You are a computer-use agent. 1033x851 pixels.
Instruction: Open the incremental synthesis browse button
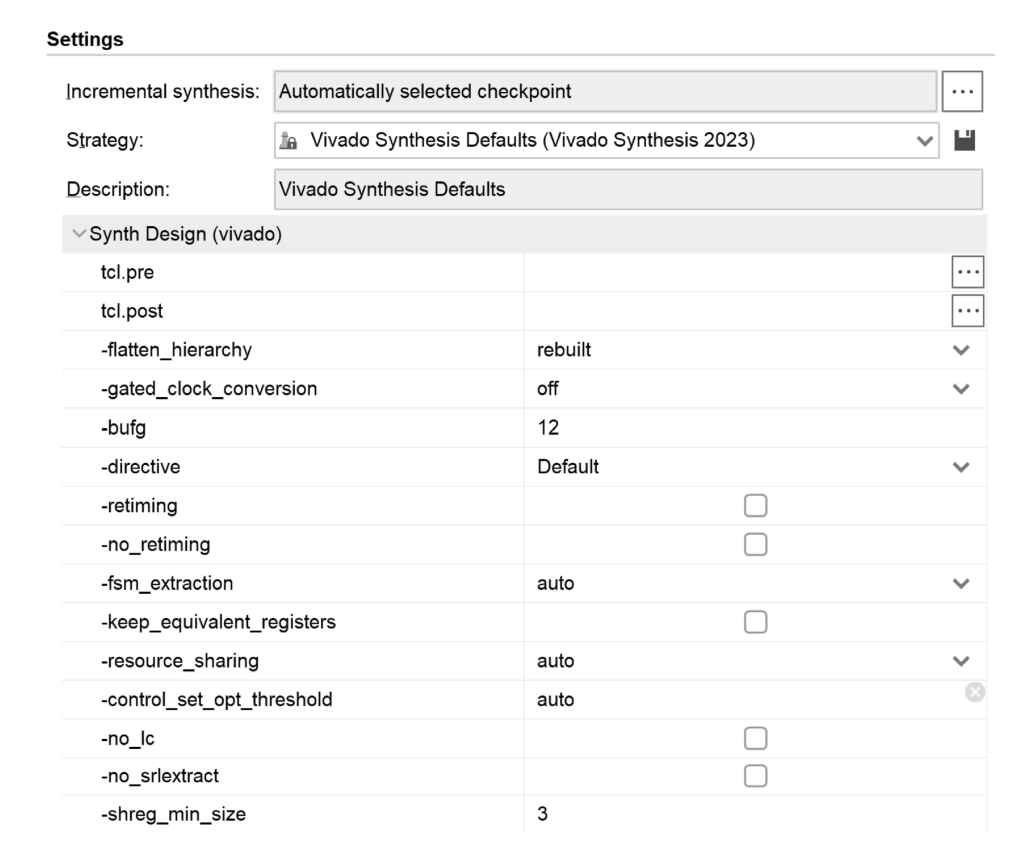point(962,91)
